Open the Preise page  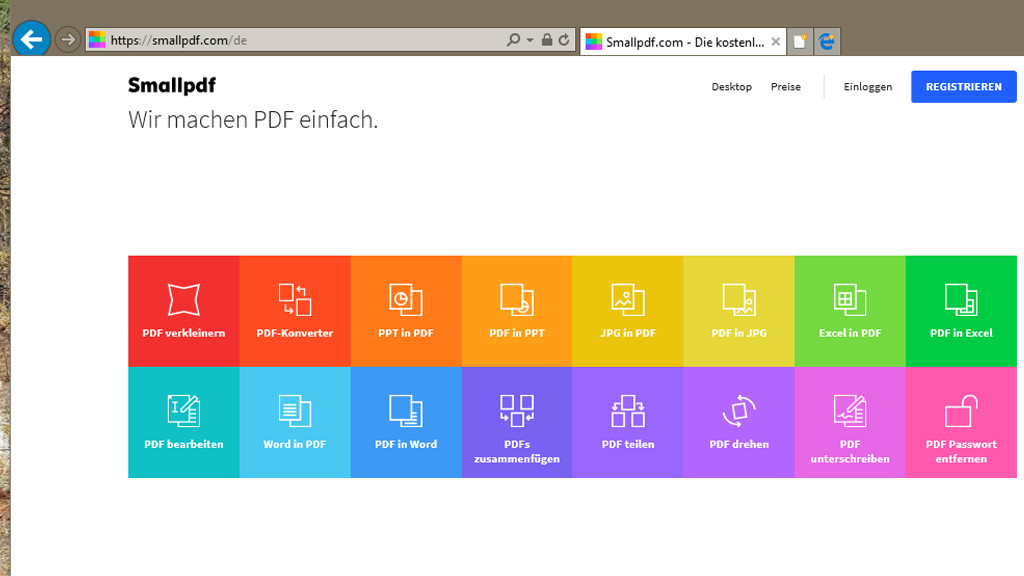pyautogui.click(x=785, y=87)
